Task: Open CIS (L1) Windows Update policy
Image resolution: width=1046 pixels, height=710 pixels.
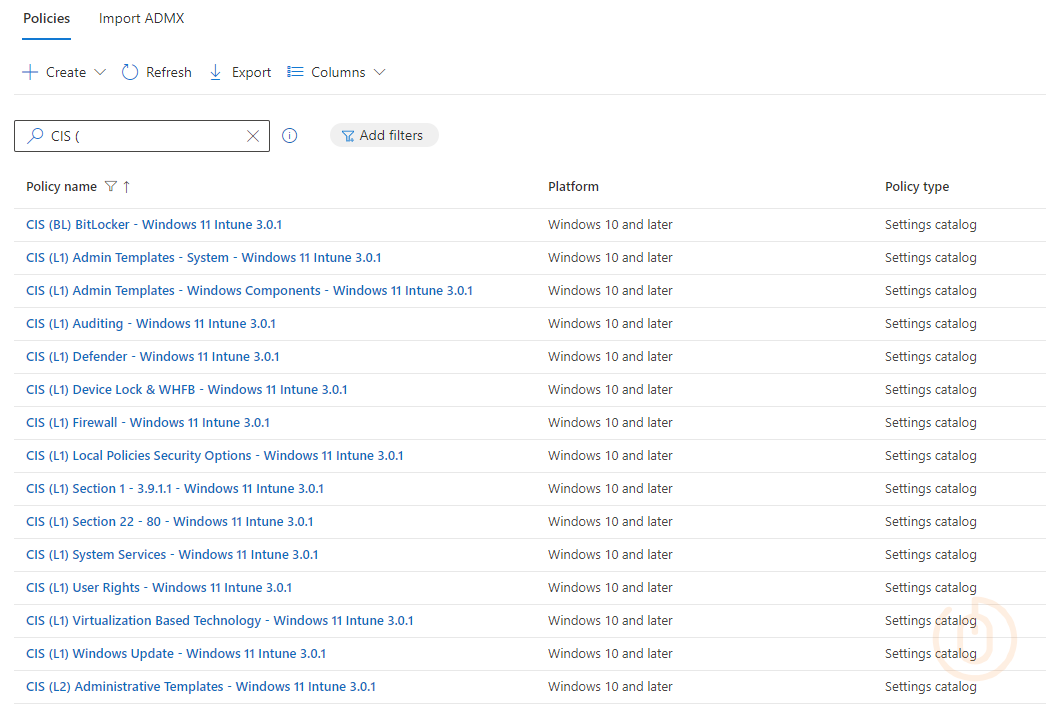Action: (176, 654)
